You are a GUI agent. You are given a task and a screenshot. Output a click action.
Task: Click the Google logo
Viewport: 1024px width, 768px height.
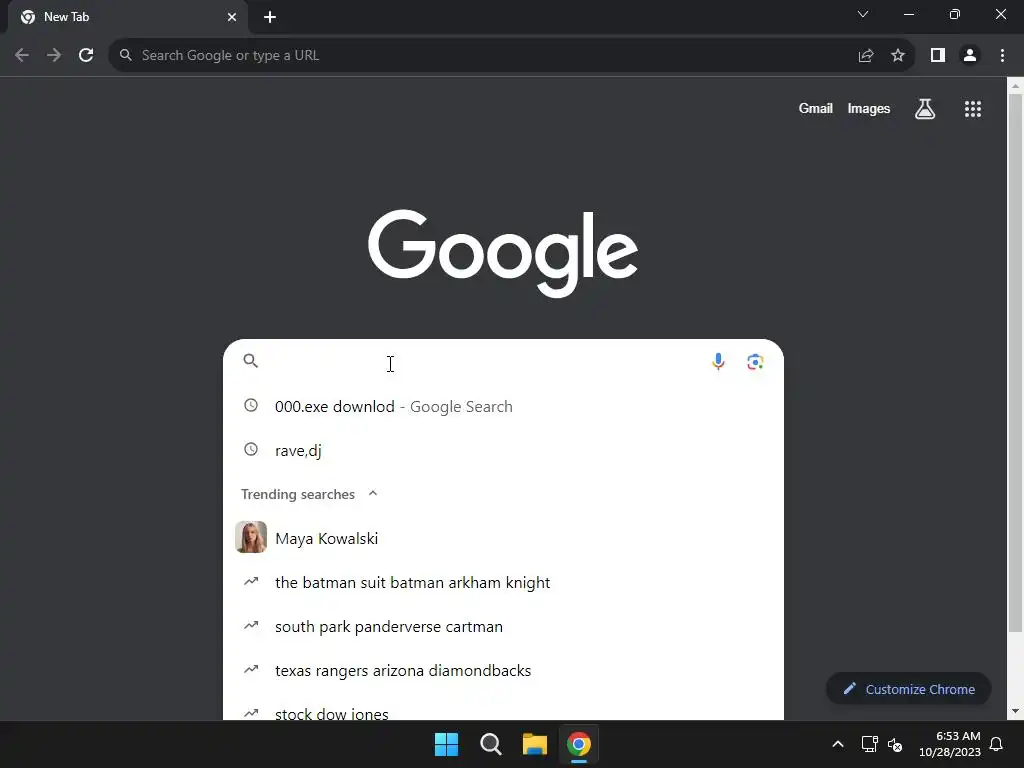pos(503,253)
